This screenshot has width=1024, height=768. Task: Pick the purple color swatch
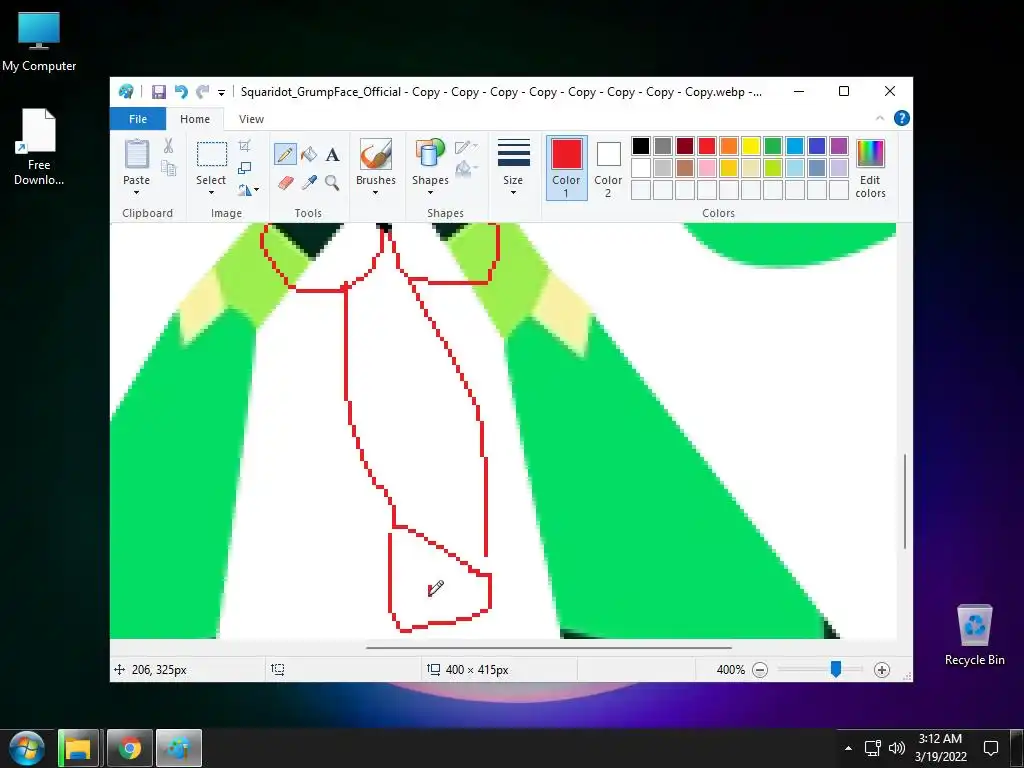(839, 146)
